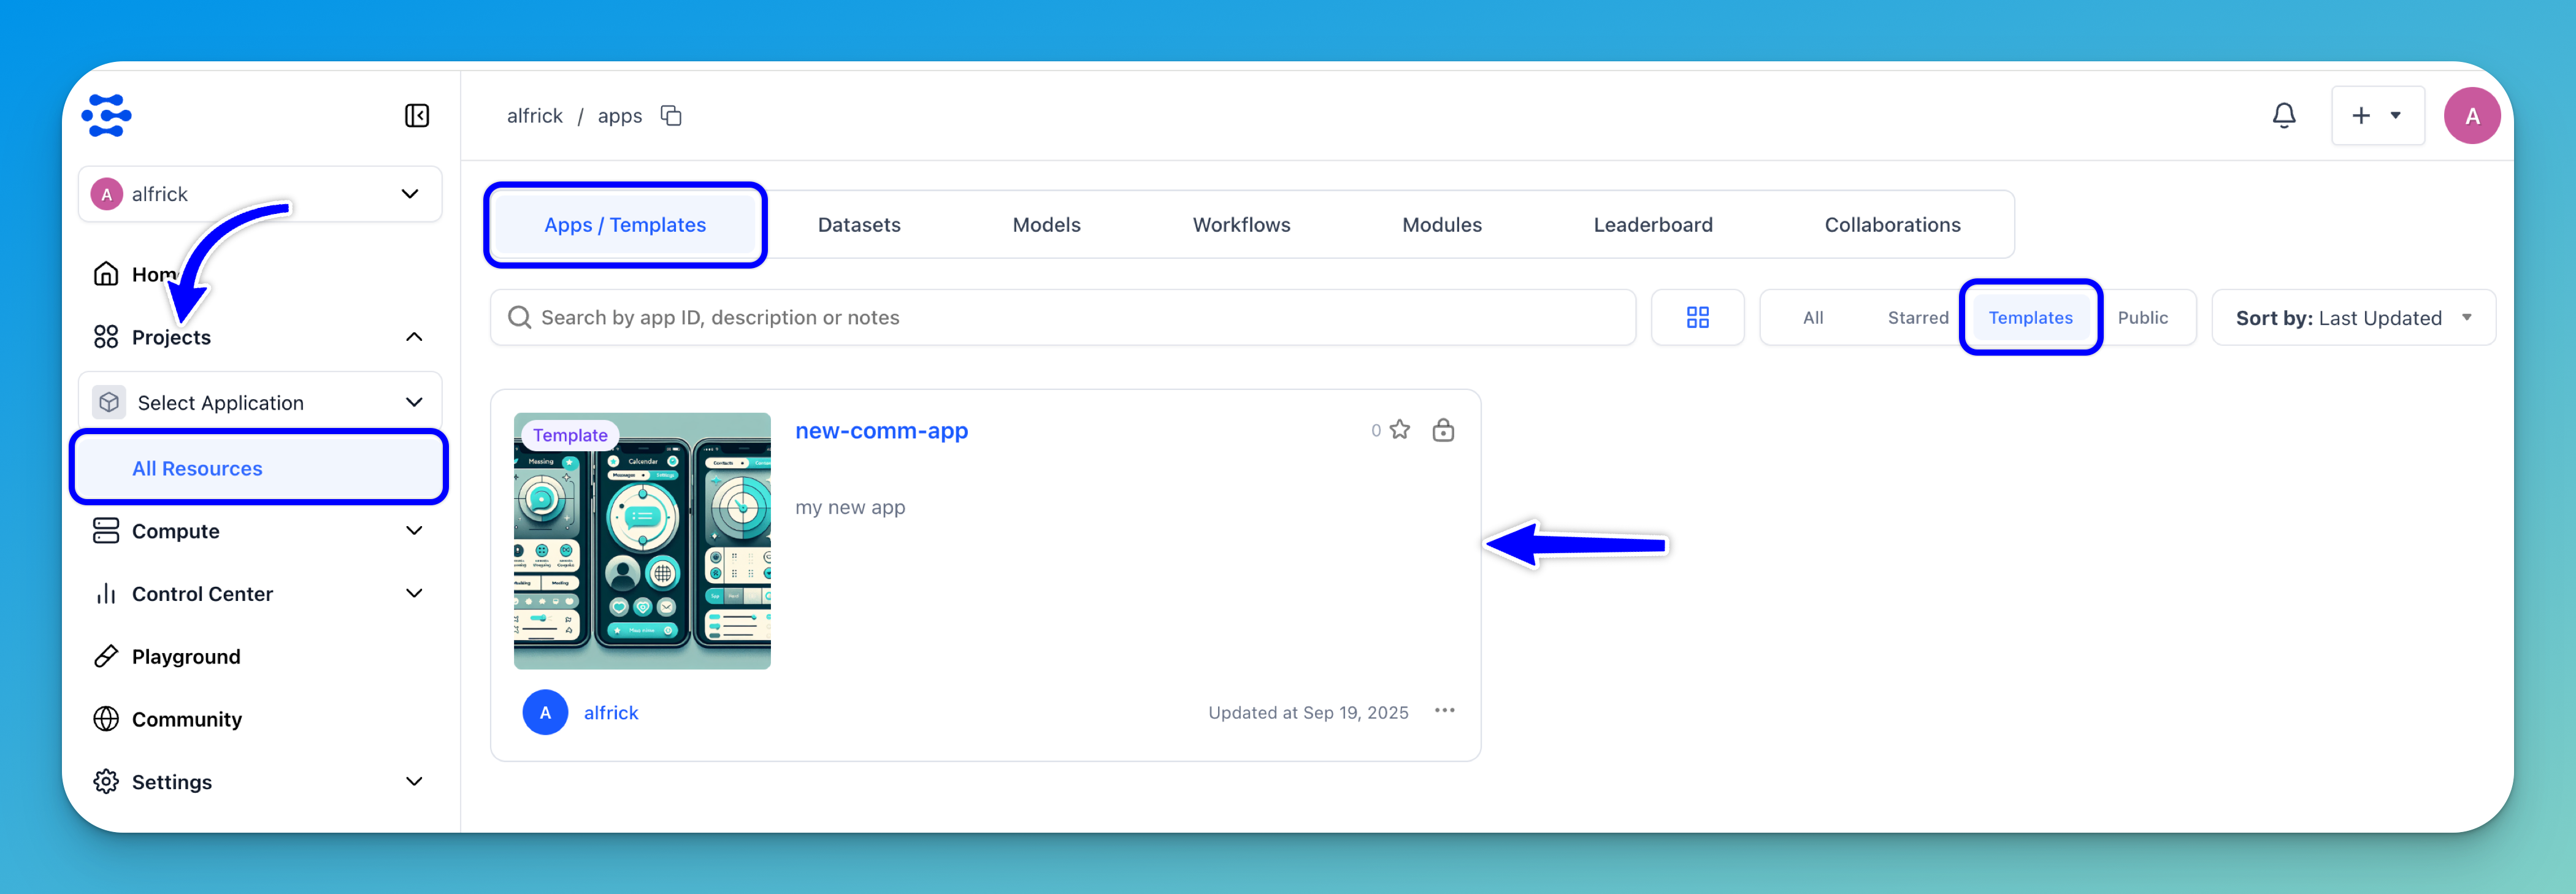This screenshot has height=894, width=2576.
Task: Open the new-comm-app link
Action: click(881, 431)
